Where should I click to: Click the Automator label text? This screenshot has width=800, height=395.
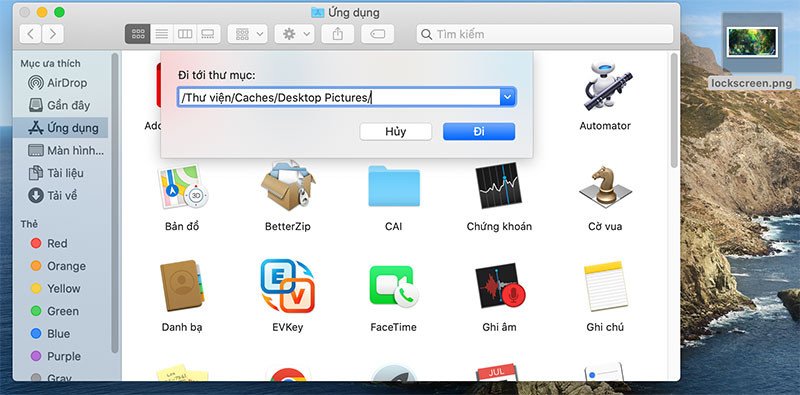click(605, 126)
